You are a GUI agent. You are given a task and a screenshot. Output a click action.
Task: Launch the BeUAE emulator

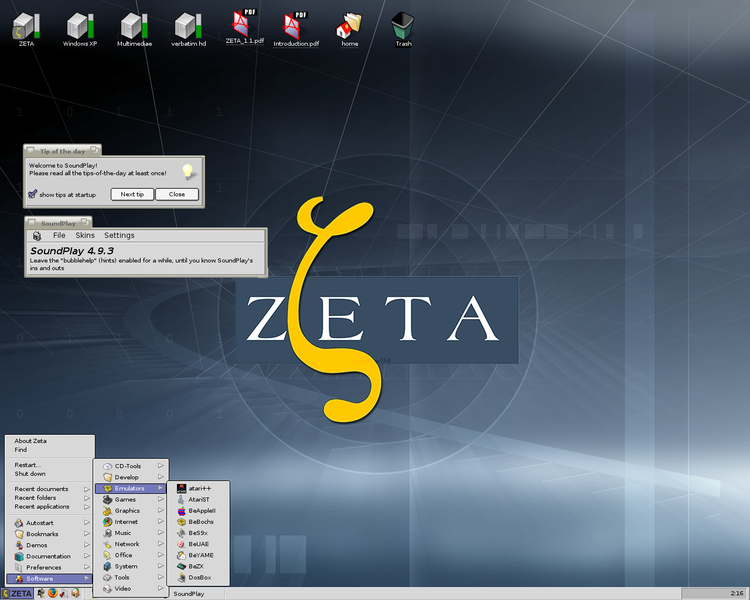coord(198,544)
